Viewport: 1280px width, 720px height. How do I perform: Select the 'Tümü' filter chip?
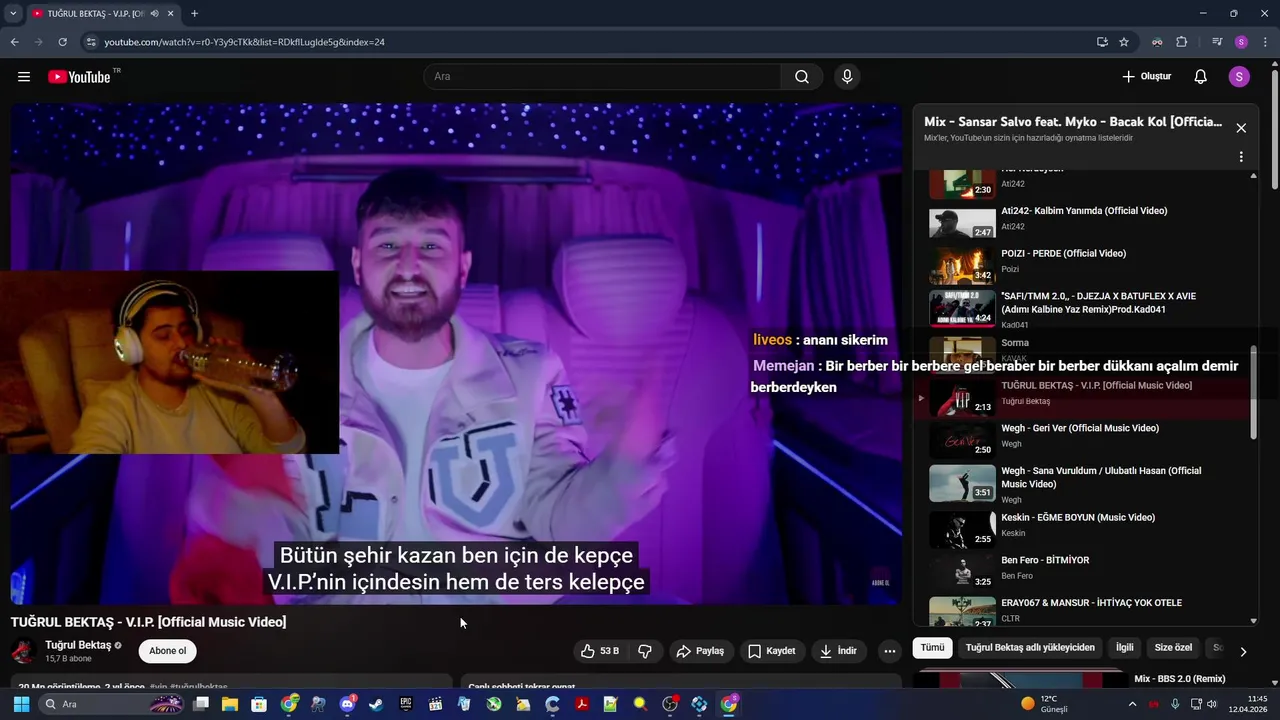[x=932, y=648]
